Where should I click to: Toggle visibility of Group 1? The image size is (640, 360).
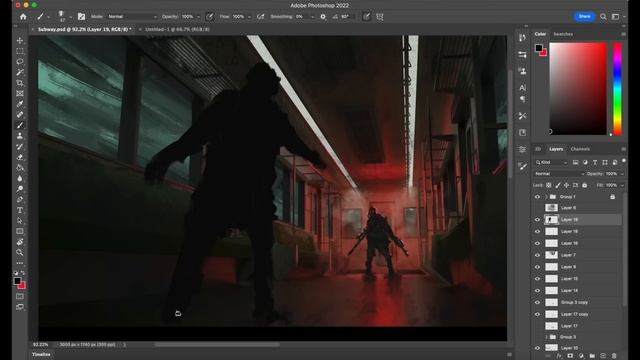click(537, 197)
